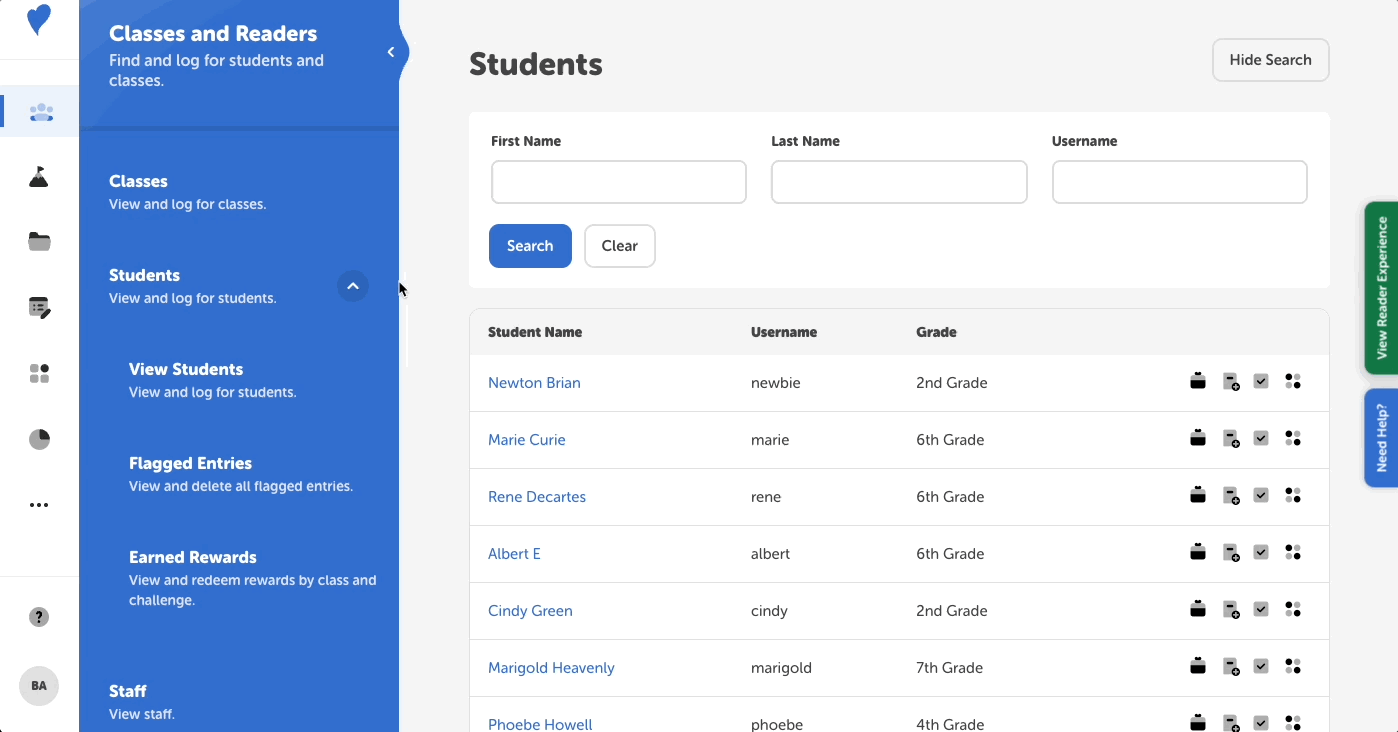The width and height of the screenshot is (1398, 732).
Task: Collapse the blue sidebar with the arrow
Action: (x=390, y=51)
